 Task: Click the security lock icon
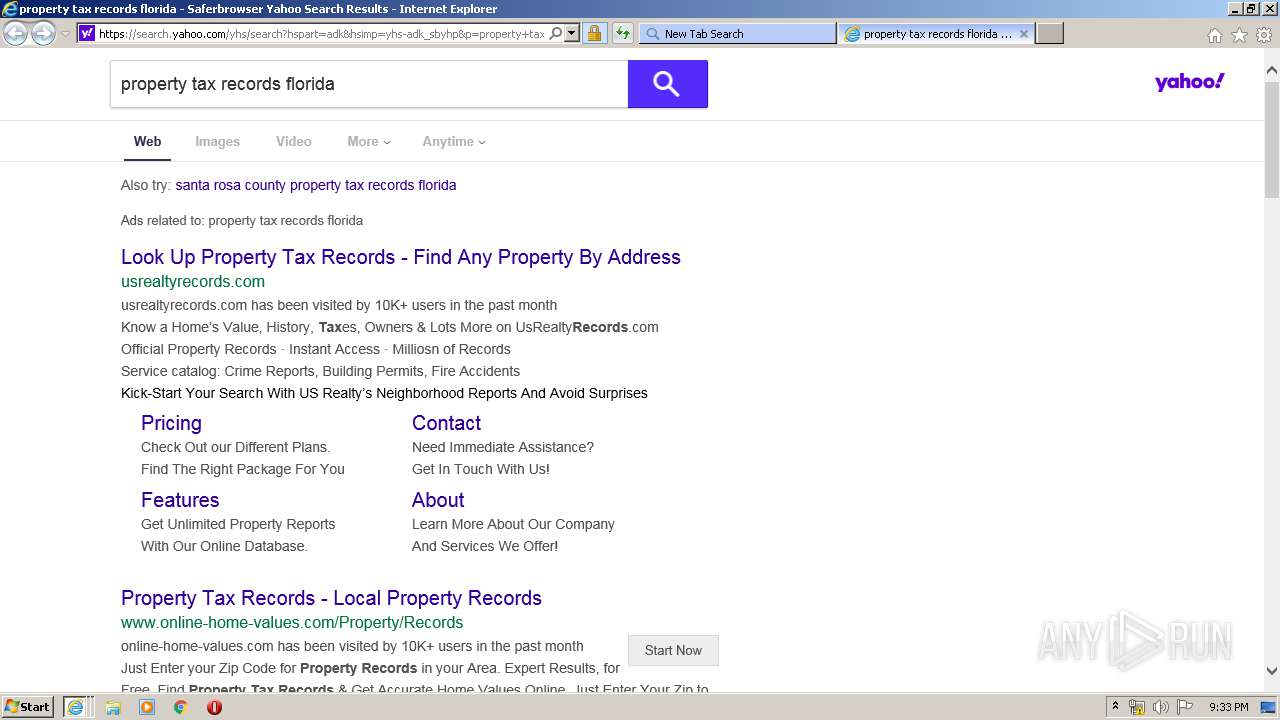[594, 33]
